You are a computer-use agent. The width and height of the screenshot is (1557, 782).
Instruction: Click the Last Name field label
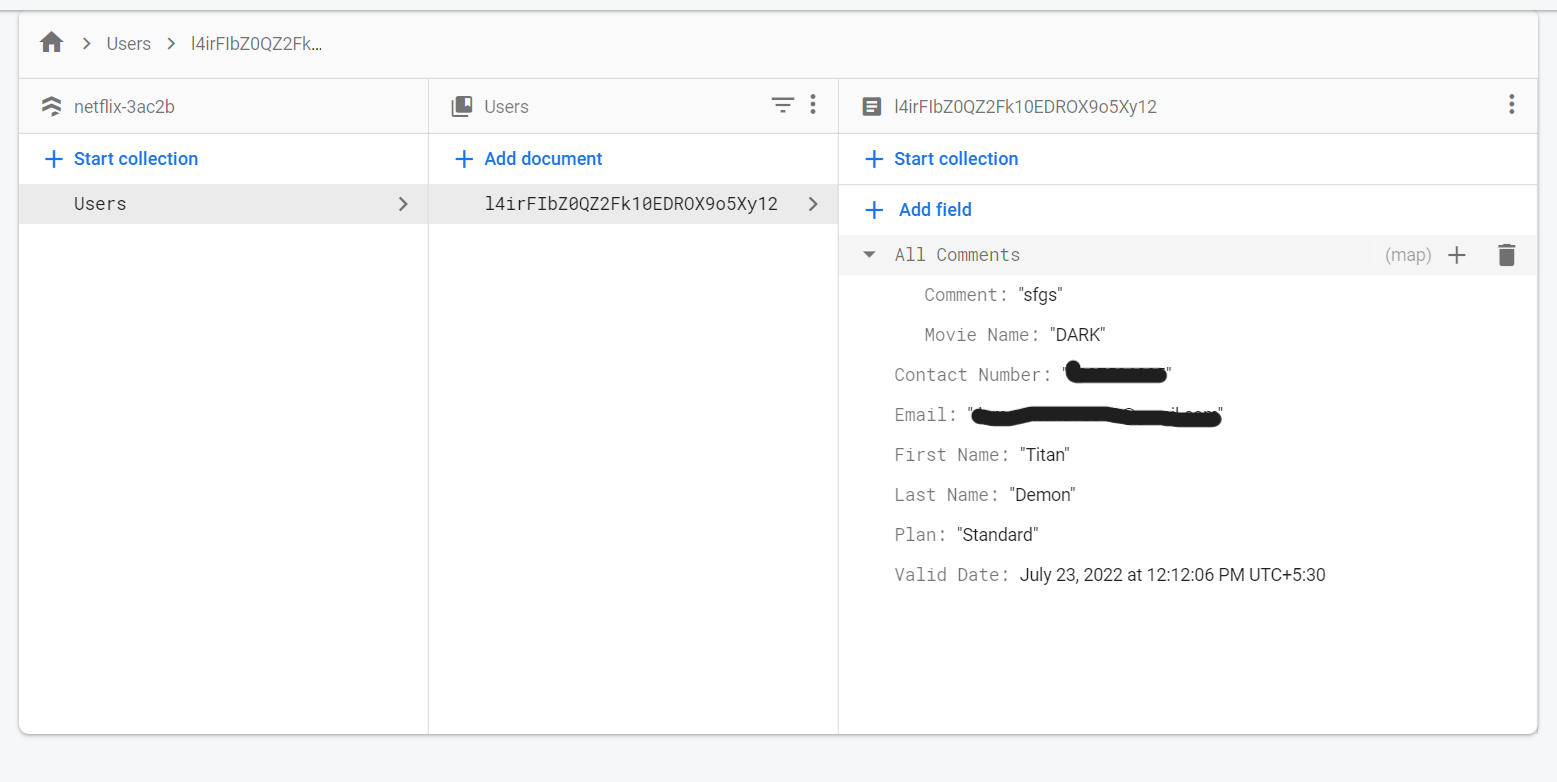tap(947, 495)
